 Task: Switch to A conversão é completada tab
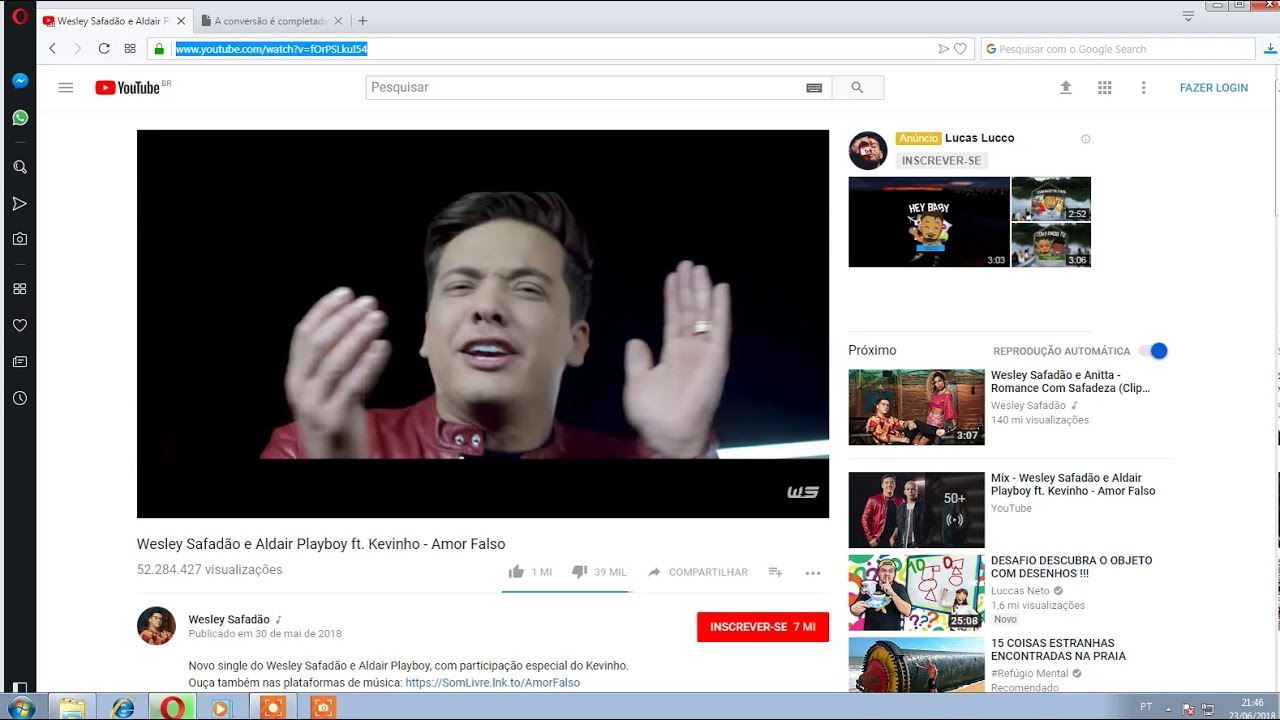pos(270,21)
